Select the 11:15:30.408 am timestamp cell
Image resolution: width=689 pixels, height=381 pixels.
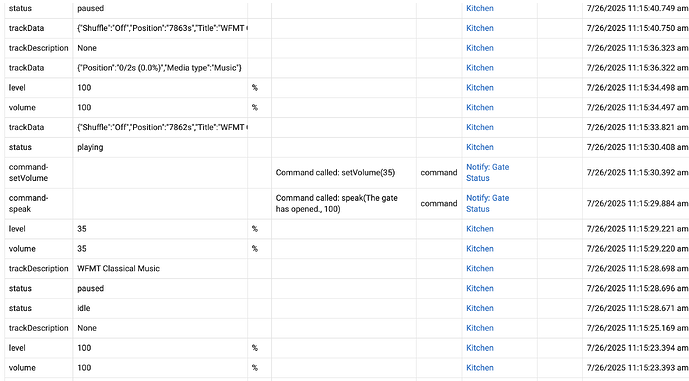(x=637, y=147)
